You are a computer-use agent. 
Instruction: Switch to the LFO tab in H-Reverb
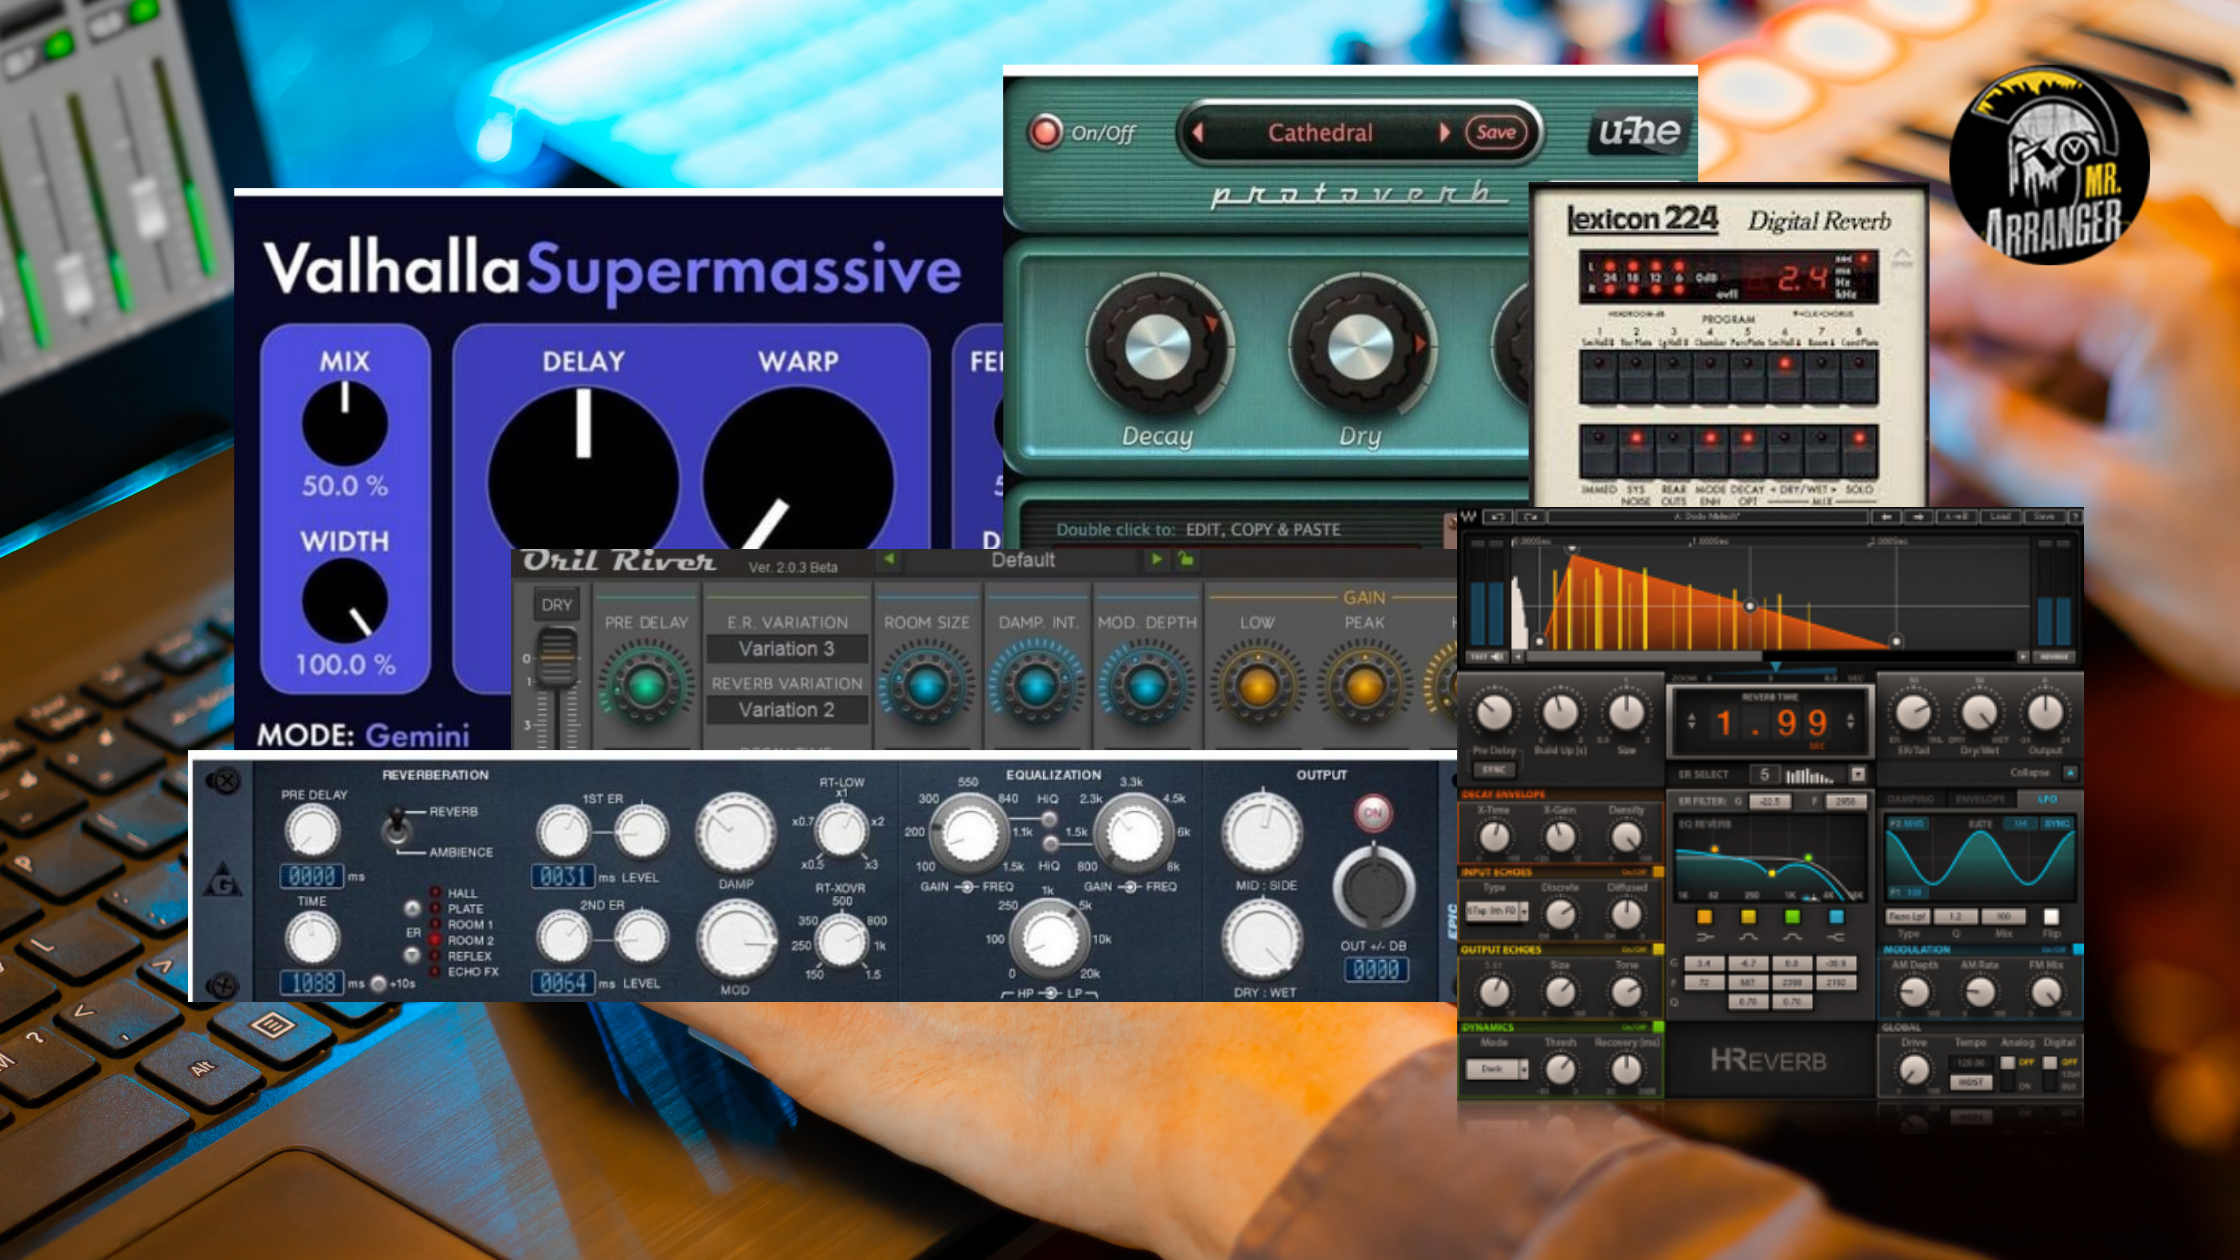click(x=2046, y=799)
